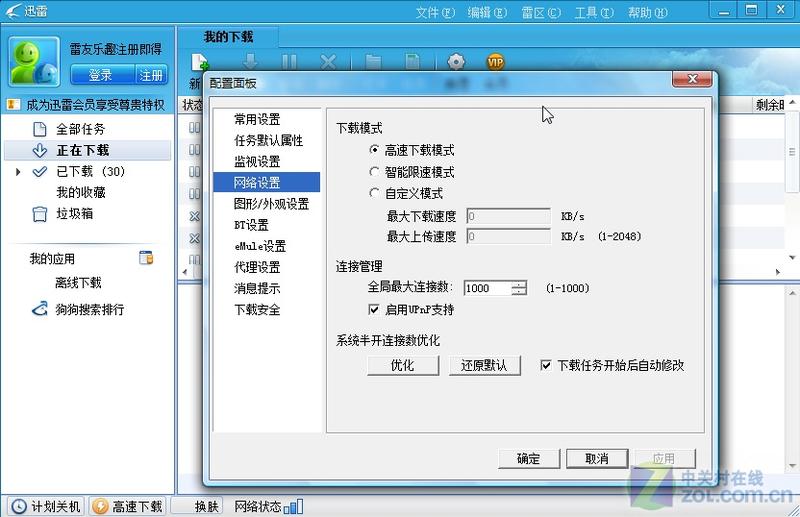The width and height of the screenshot is (800, 517).
Task: Click the delete X toolbar icon
Action: pyautogui.click(x=328, y=62)
